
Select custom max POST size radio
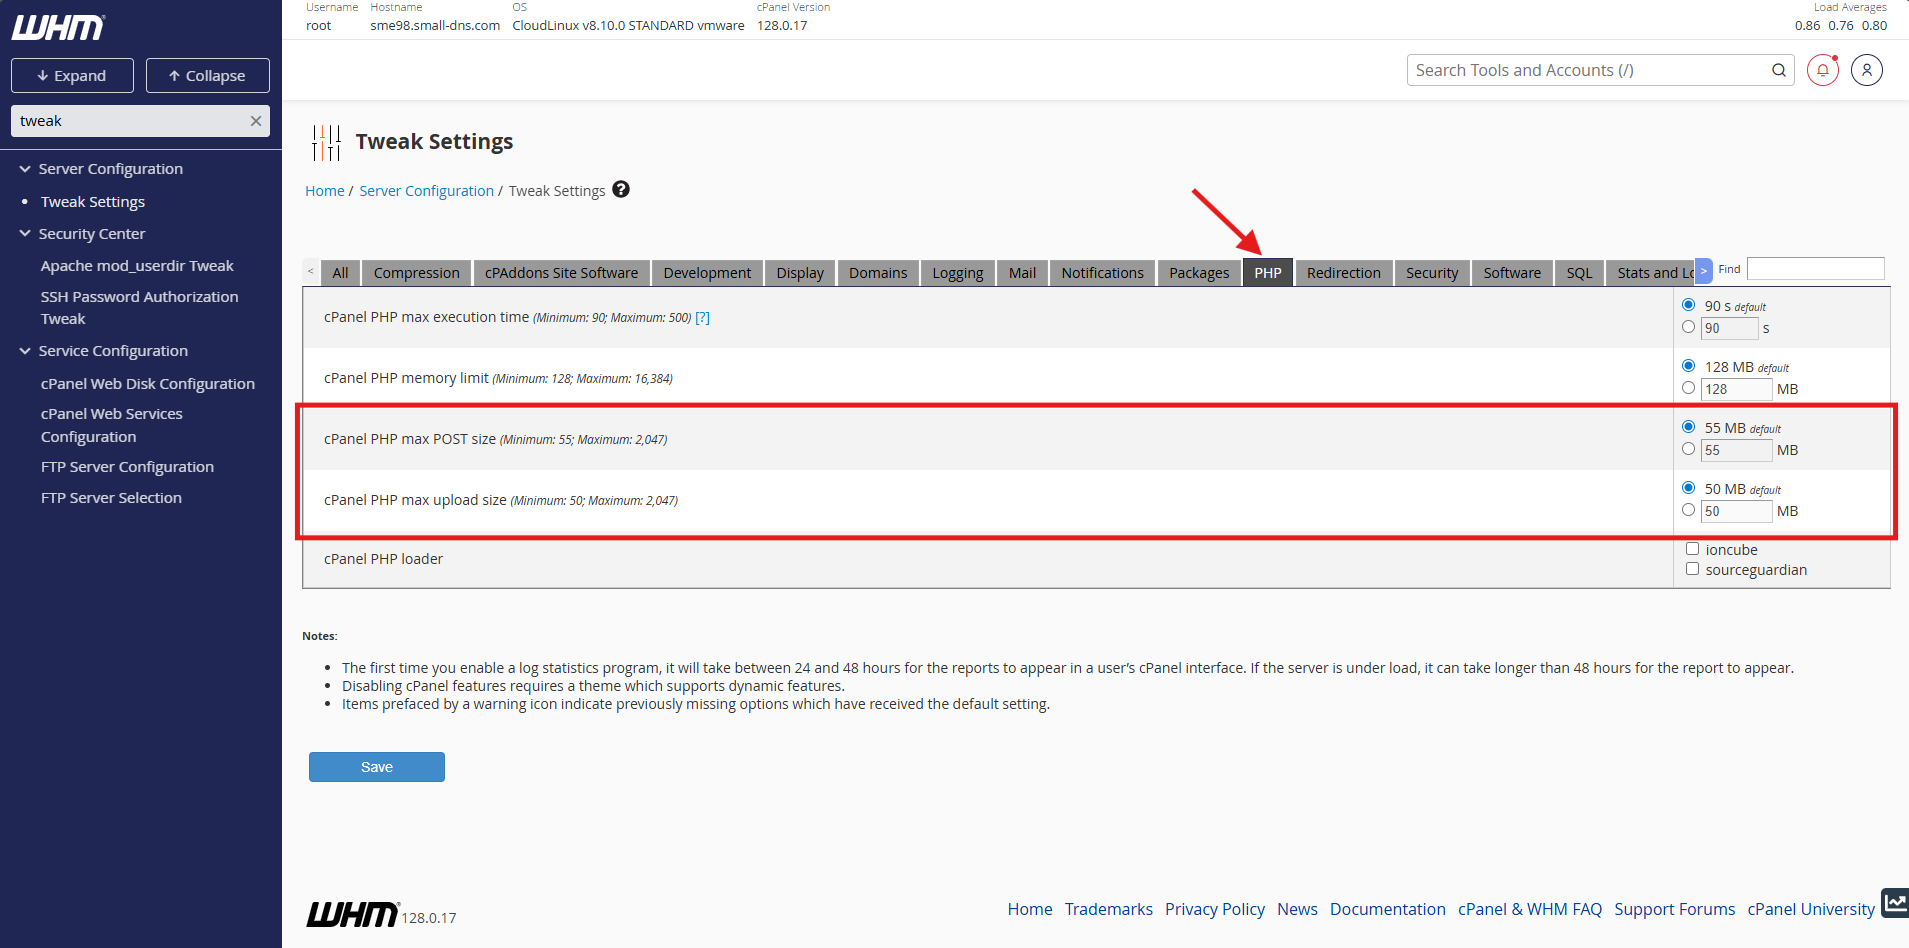pos(1689,449)
